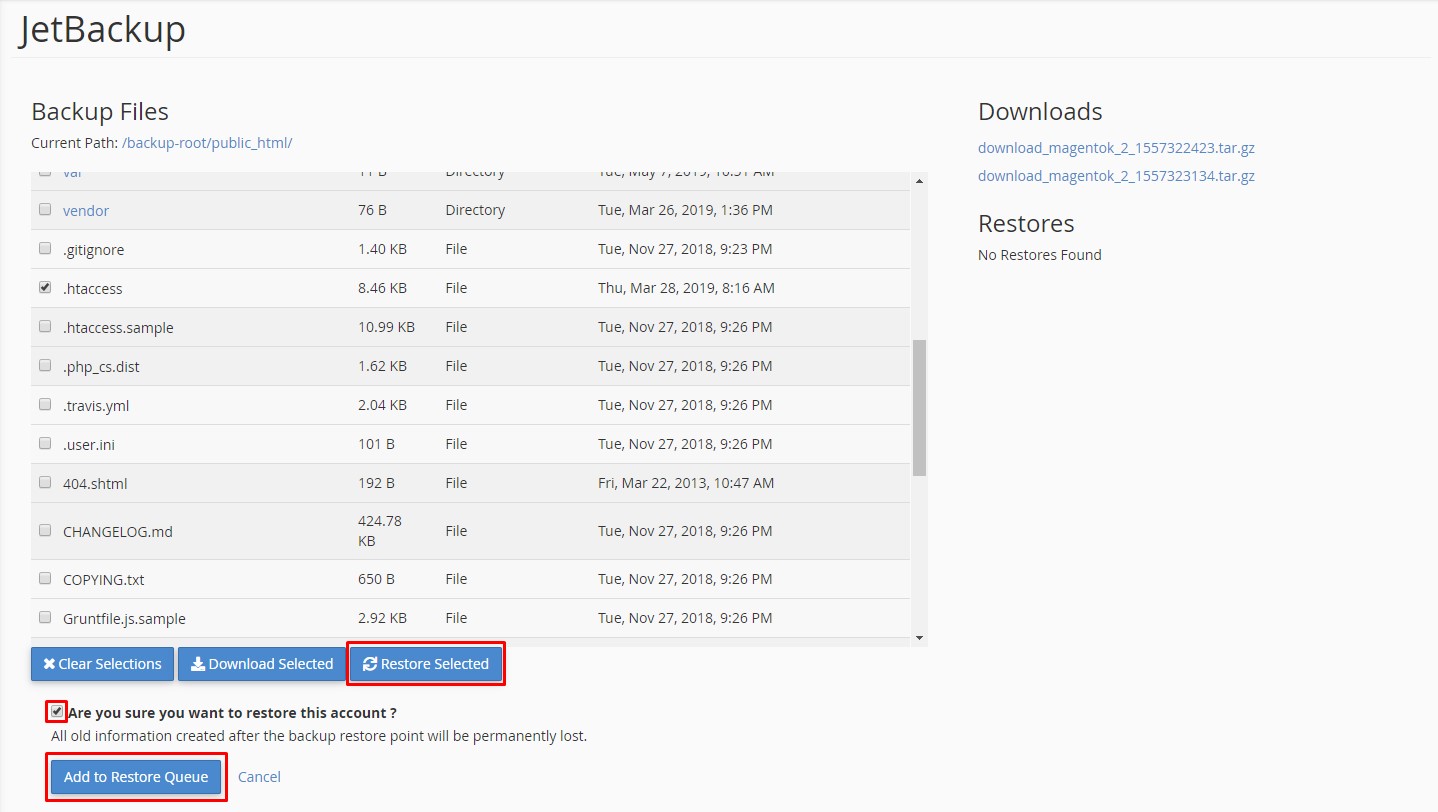
Task: Click the Restore Selected button
Action: coord(426,664)
